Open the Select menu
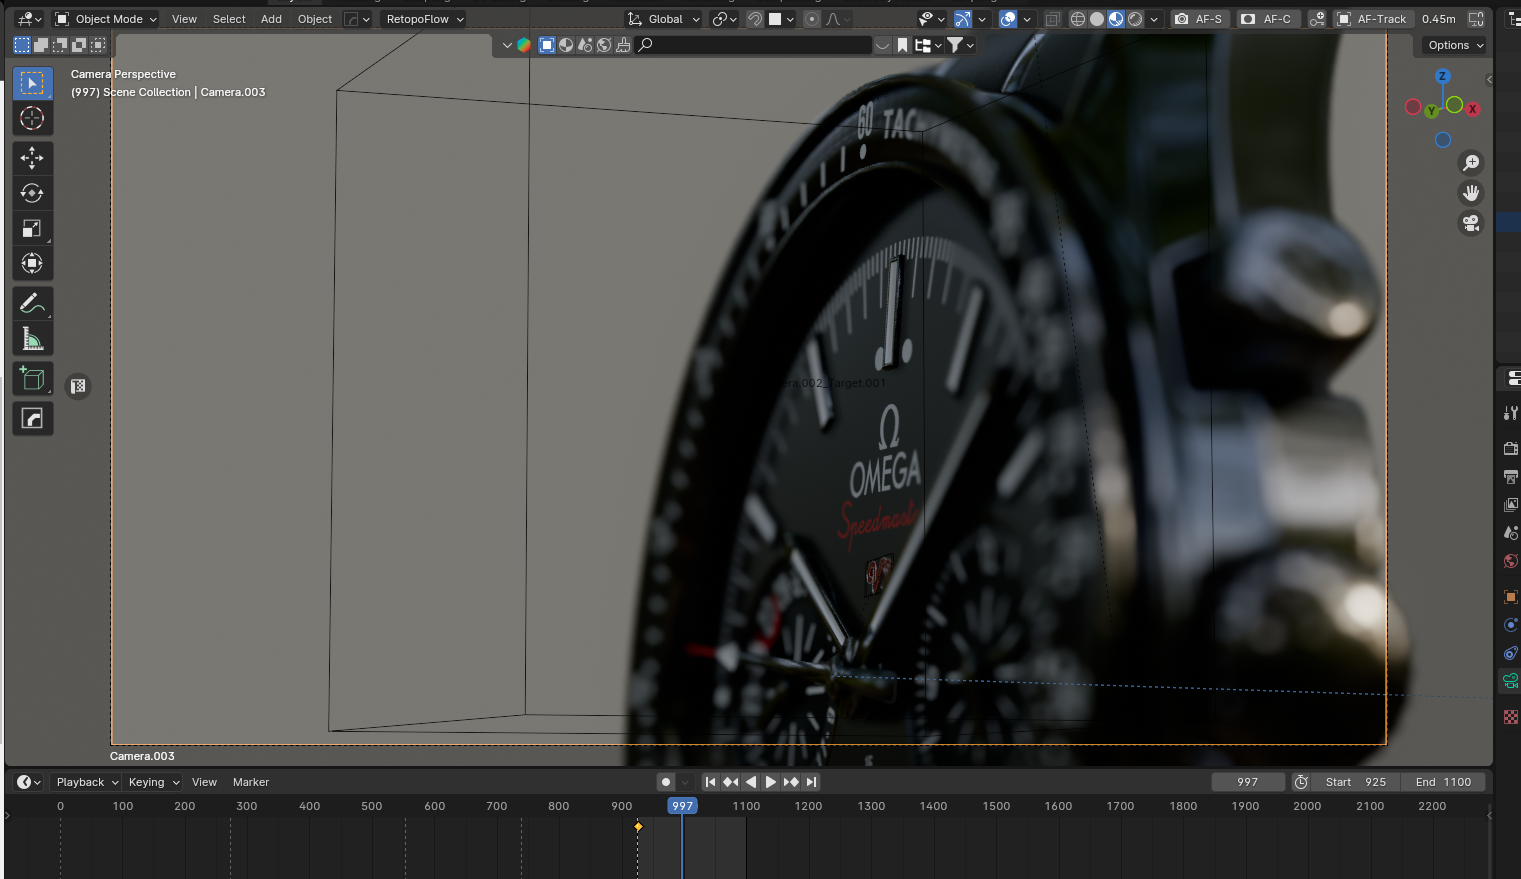This screenshot has height=879, width=1521. coord(229,19)
